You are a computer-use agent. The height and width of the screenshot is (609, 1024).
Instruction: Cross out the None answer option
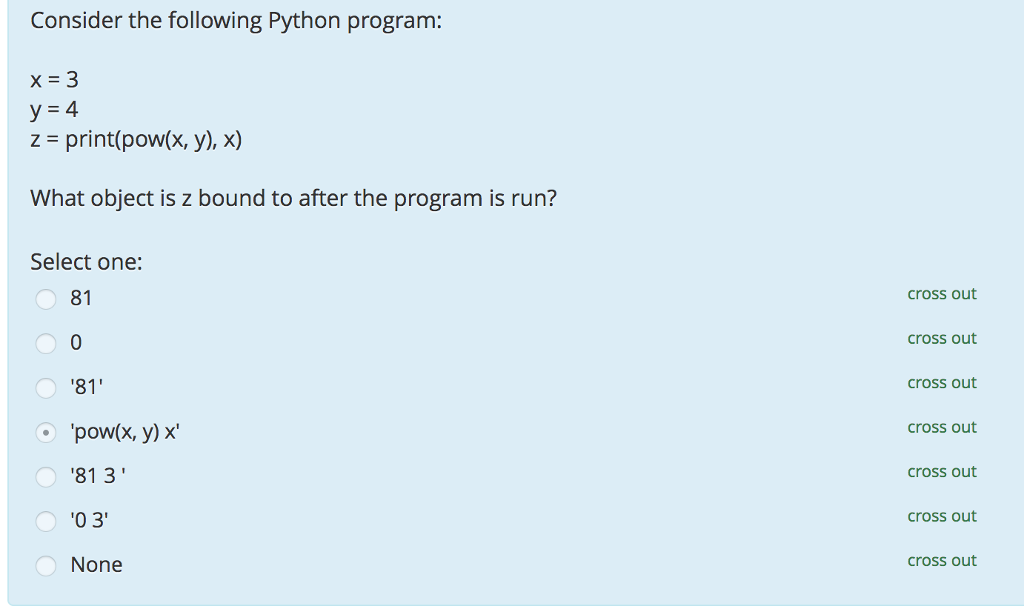[x=941, y=560]
